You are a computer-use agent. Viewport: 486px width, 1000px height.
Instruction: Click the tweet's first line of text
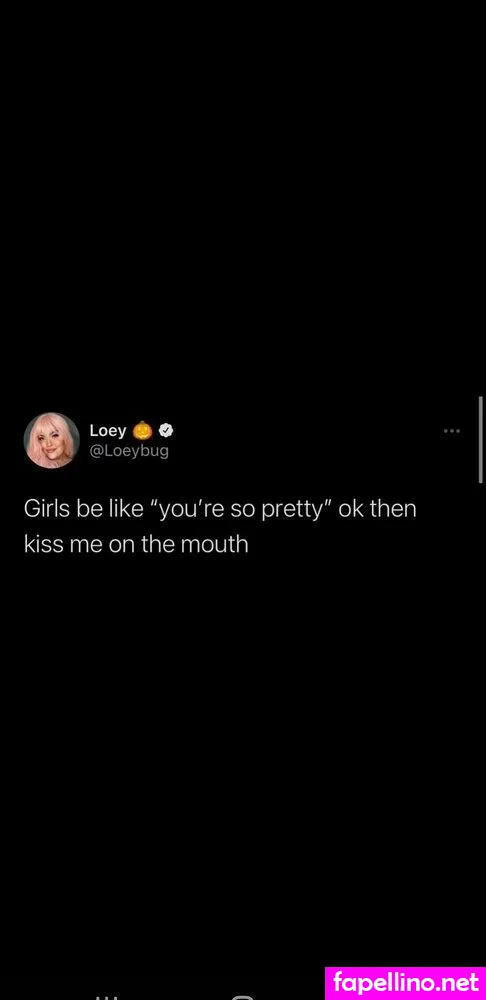[220, 511]
